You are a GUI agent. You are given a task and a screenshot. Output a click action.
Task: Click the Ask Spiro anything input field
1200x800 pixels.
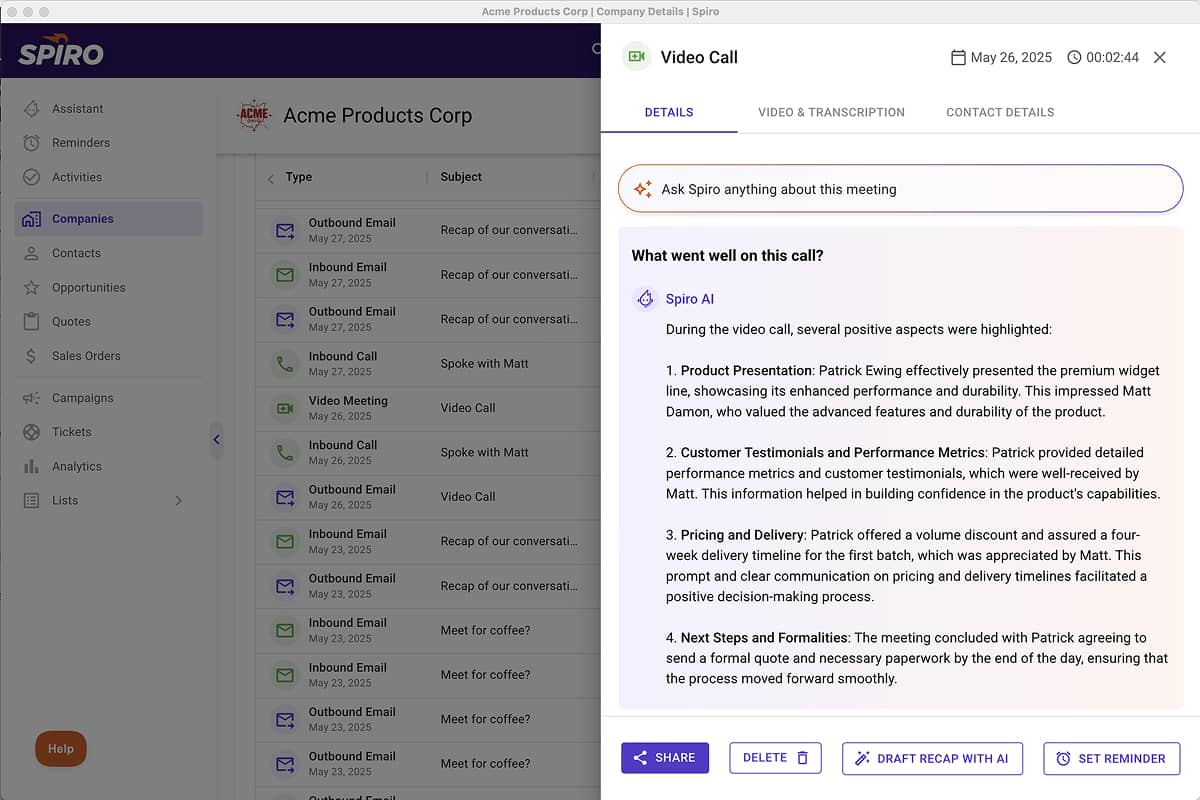900,188
